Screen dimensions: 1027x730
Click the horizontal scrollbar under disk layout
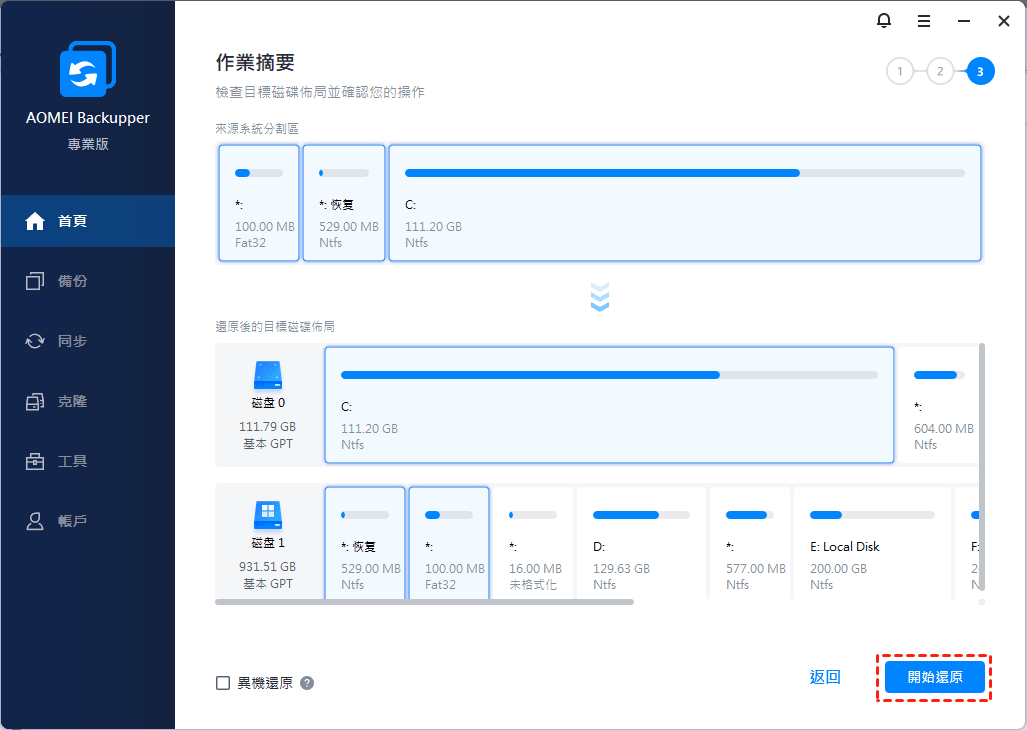425,602
